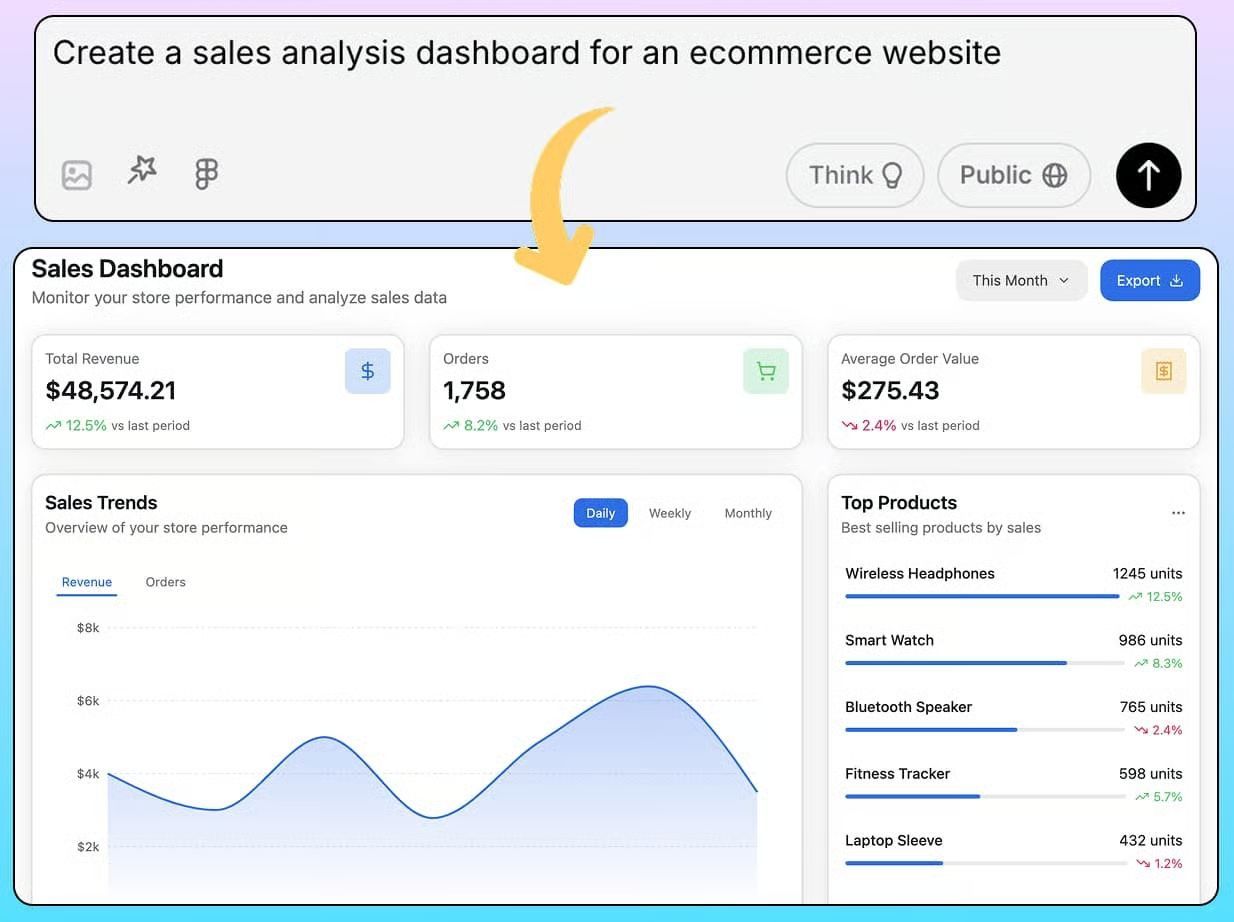
Task: Click the $8k axis label on chart
Action: tap(88, 628)
